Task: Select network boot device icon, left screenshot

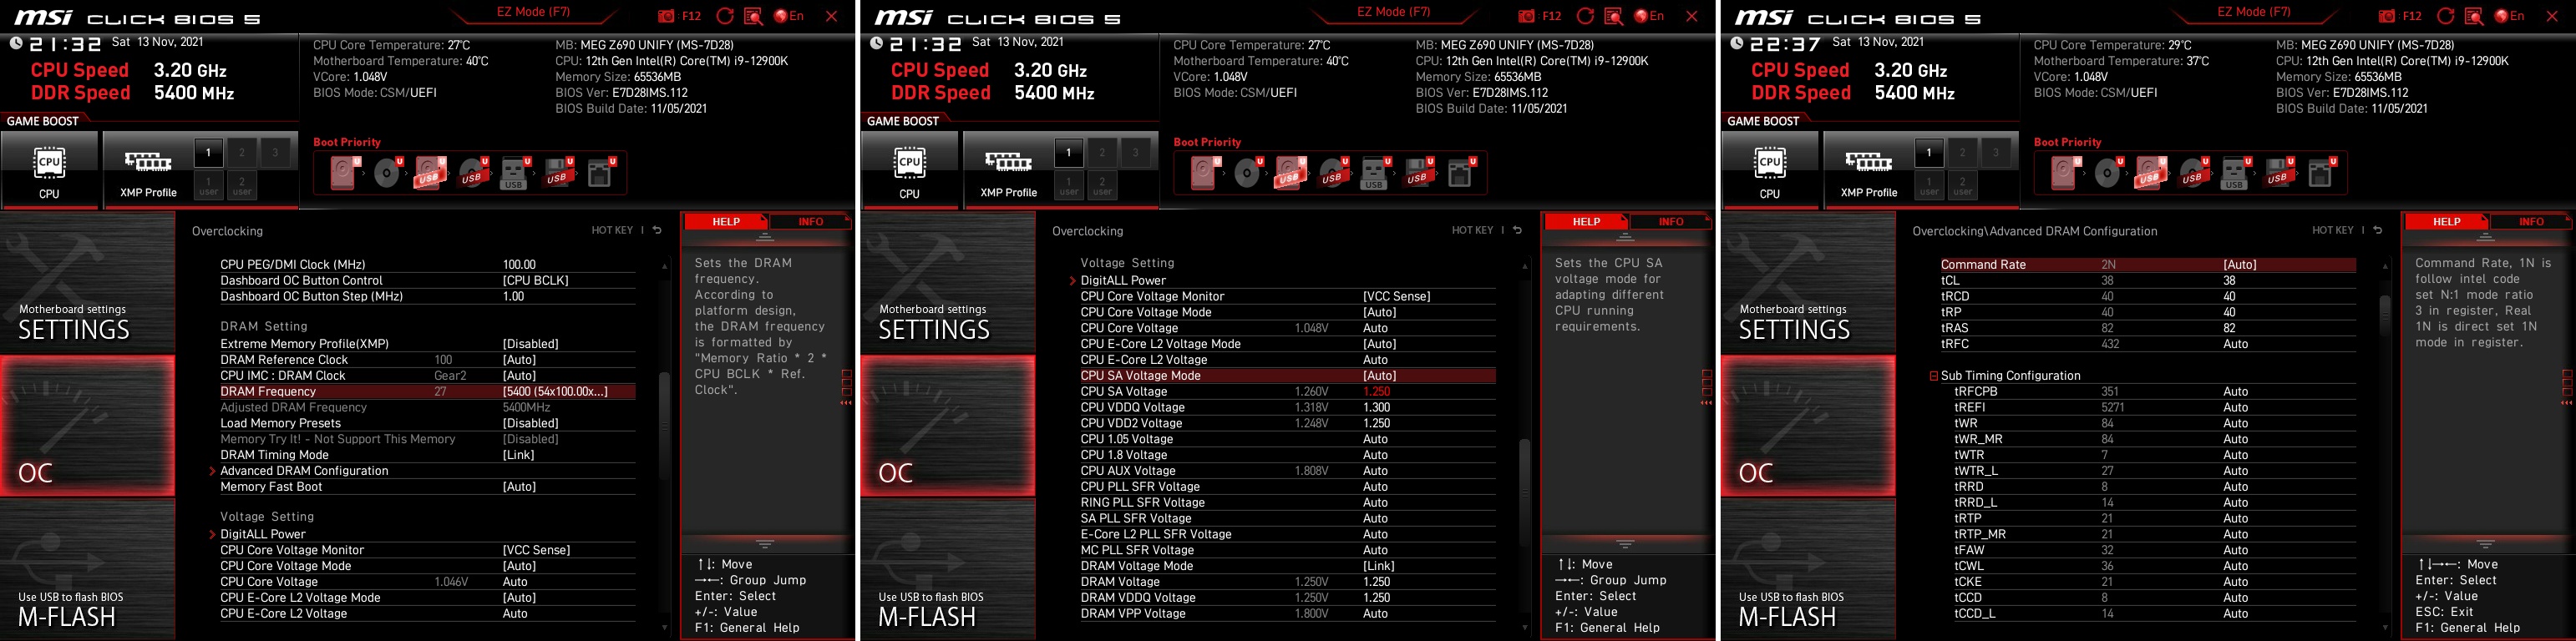Action: click(601, 173)
